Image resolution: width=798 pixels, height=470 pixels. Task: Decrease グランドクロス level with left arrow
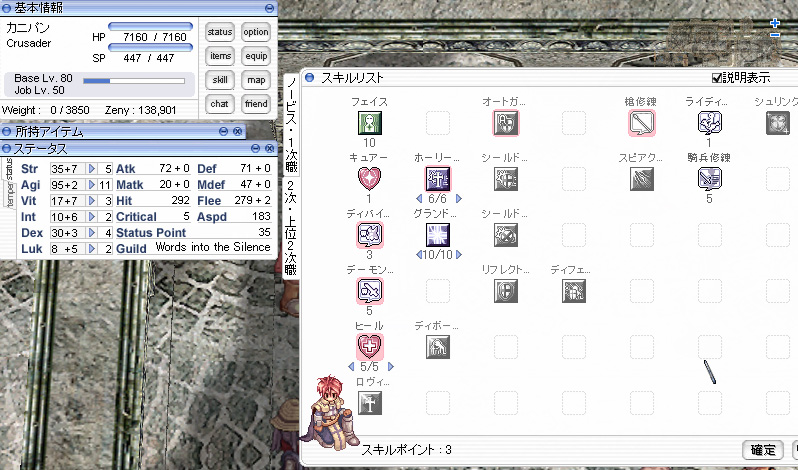pos(419,254)
